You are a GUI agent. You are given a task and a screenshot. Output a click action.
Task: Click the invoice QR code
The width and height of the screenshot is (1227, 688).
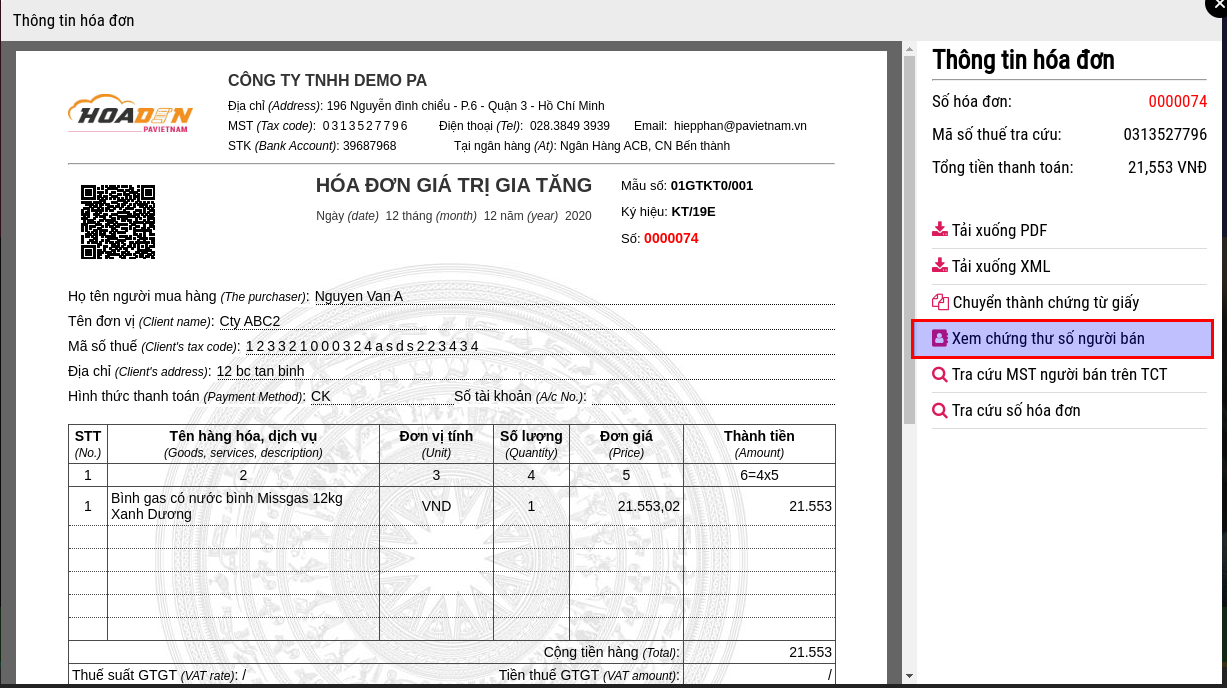[x=118, y=222]
